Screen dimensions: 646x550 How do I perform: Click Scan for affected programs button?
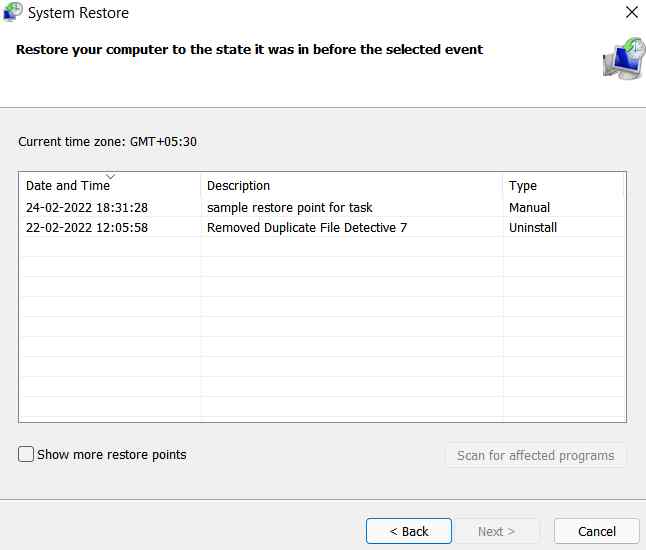point(536,455)
